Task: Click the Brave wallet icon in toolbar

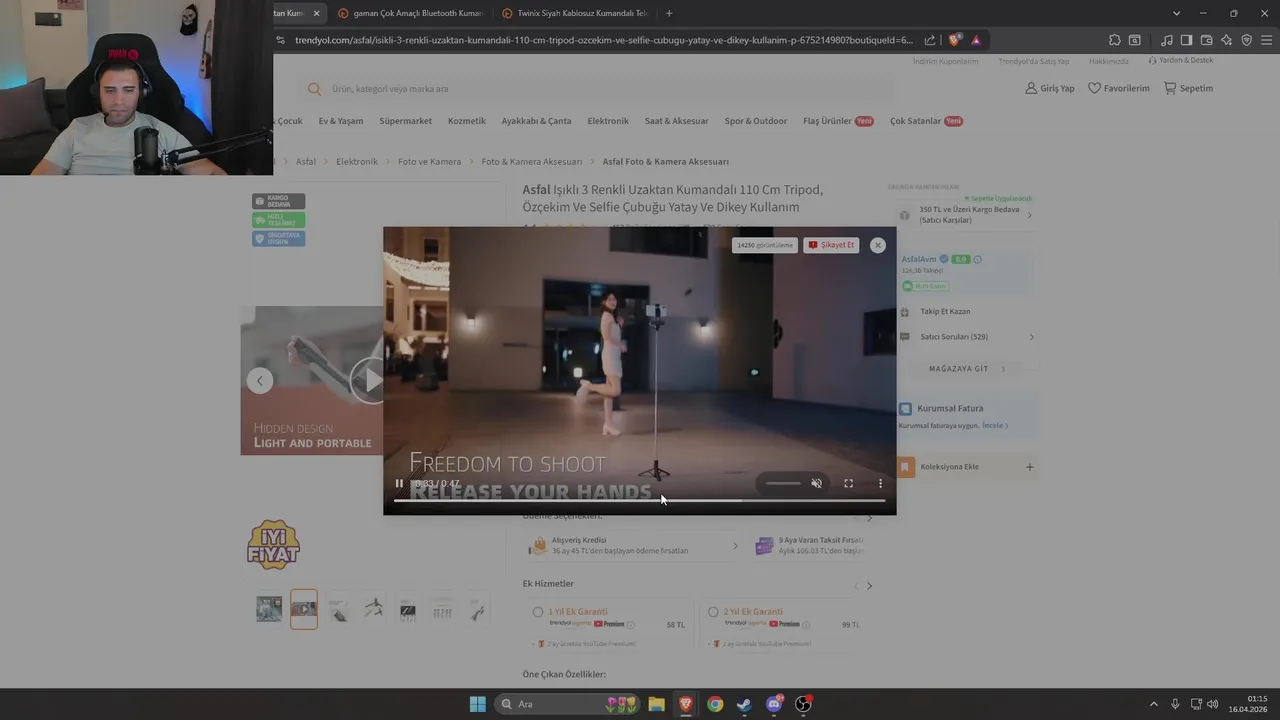Action: [1206, 40]
